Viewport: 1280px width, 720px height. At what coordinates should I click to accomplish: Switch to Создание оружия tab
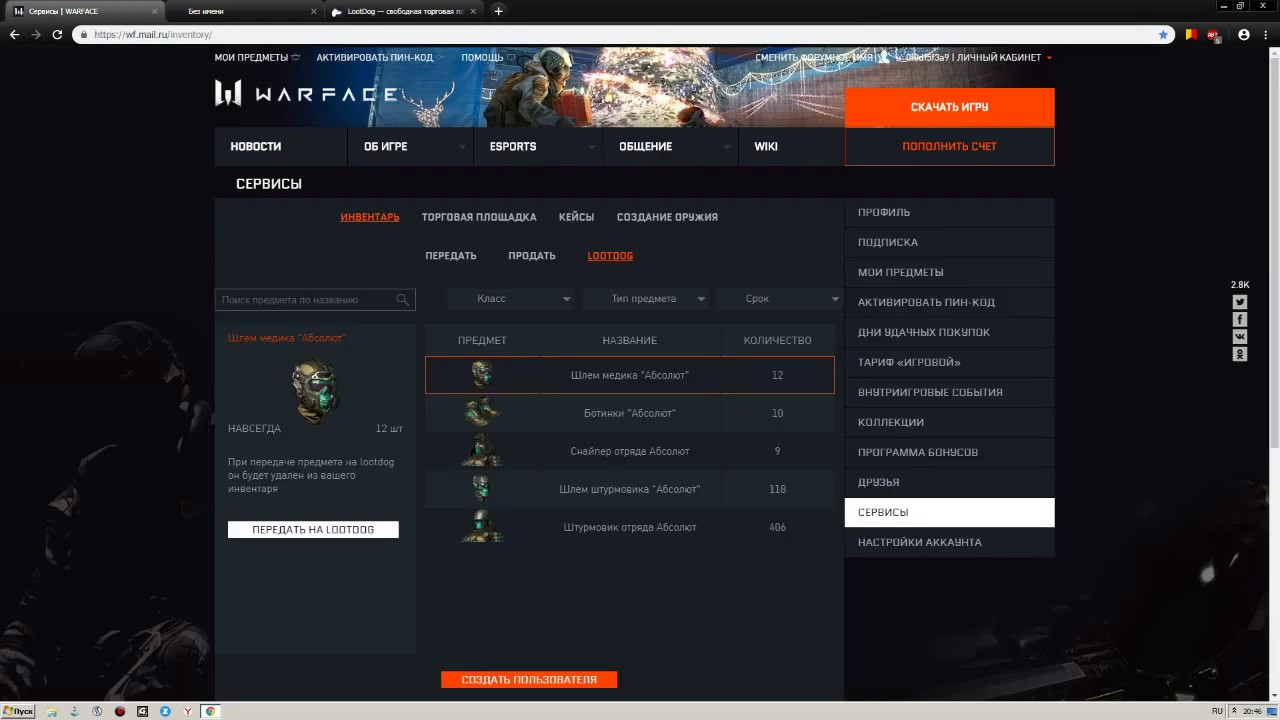coord(667,217)
